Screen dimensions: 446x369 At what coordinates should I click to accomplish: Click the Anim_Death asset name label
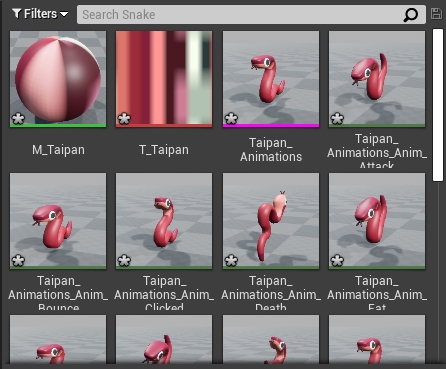tap(271, 292)
